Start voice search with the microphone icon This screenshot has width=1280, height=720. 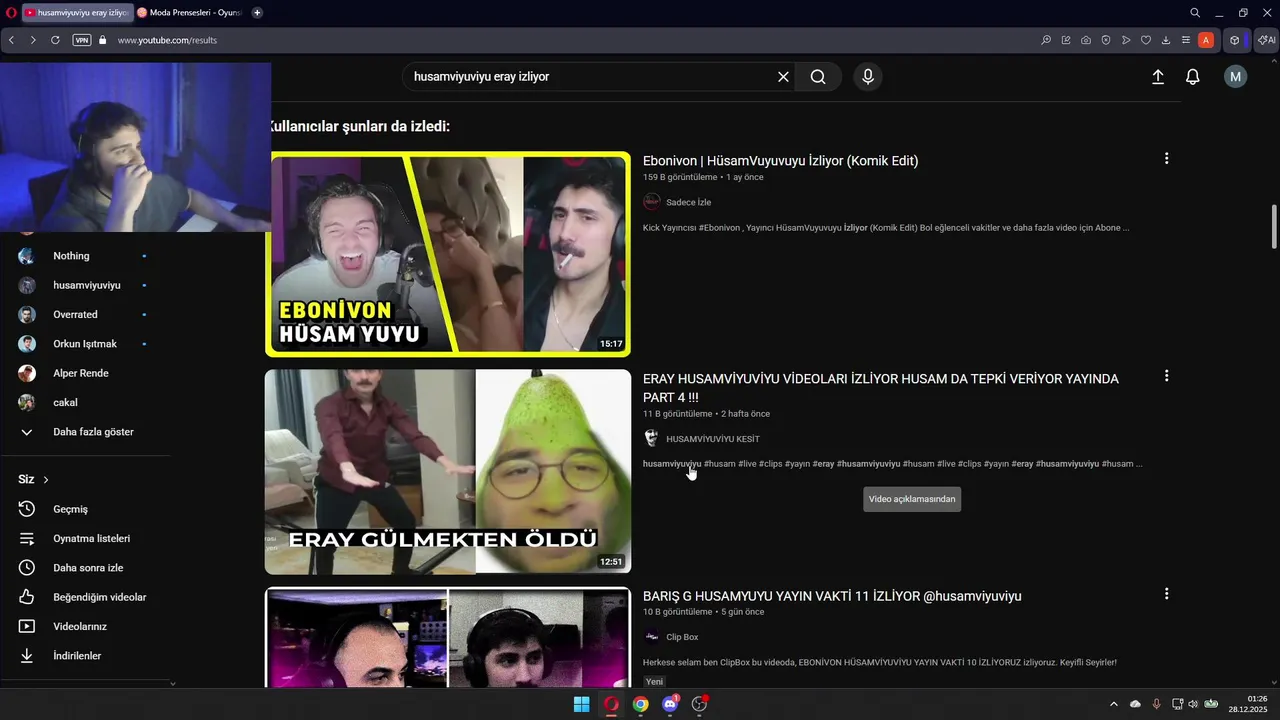868,77
